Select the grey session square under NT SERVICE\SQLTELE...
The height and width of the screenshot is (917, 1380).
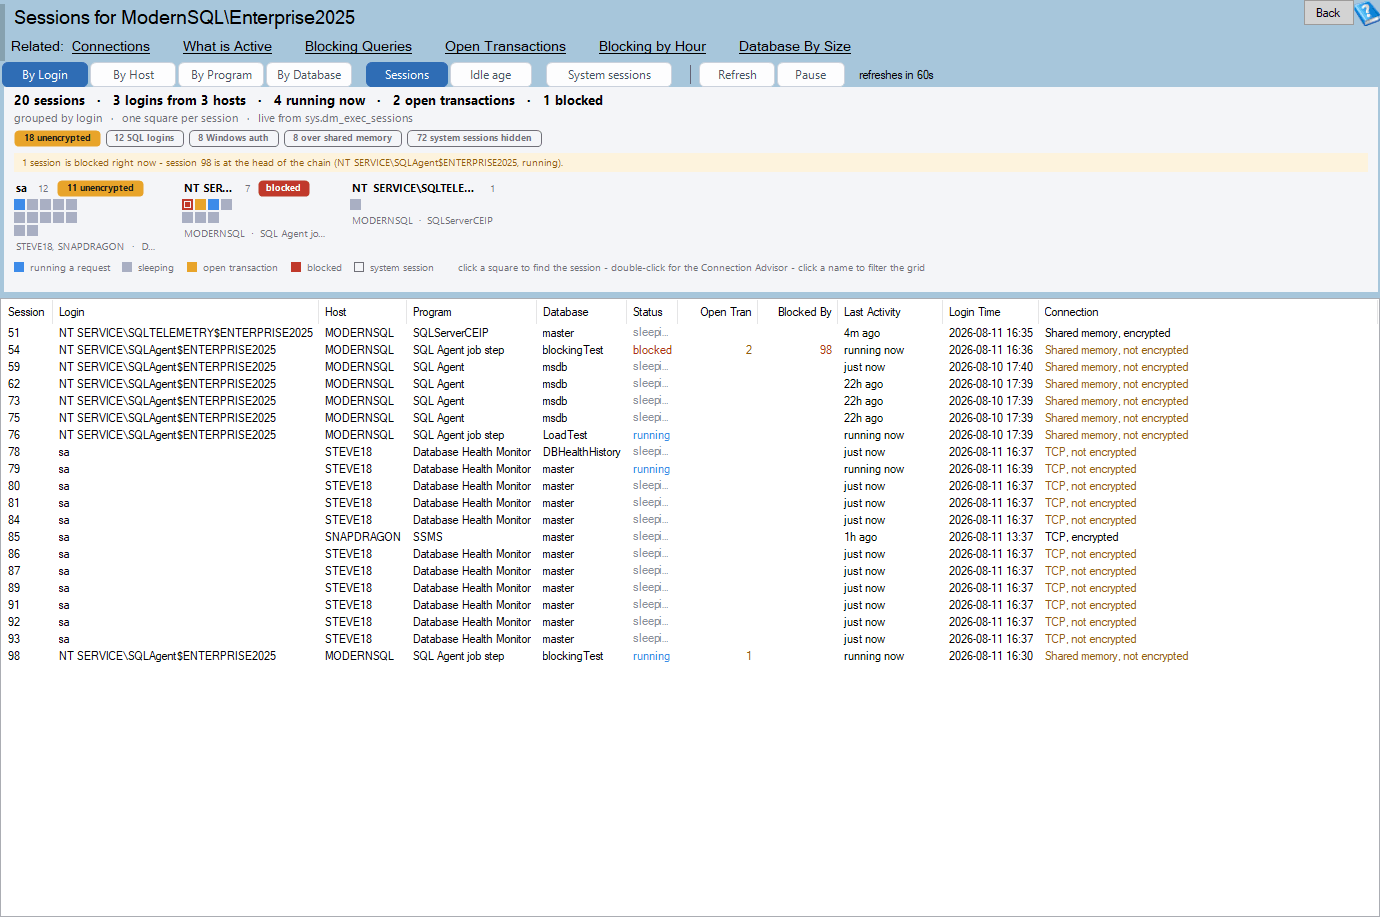click(x=355, y=205)
